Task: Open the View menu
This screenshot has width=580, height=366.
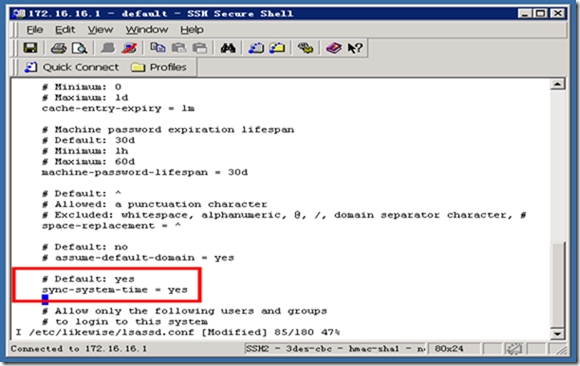Action: click(x=100, y=30)
